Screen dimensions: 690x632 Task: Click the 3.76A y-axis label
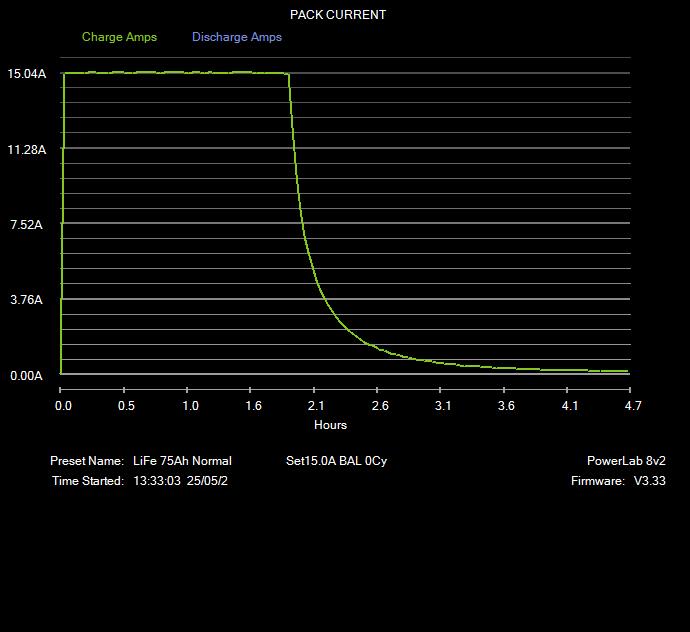click(x=26, y=300)
